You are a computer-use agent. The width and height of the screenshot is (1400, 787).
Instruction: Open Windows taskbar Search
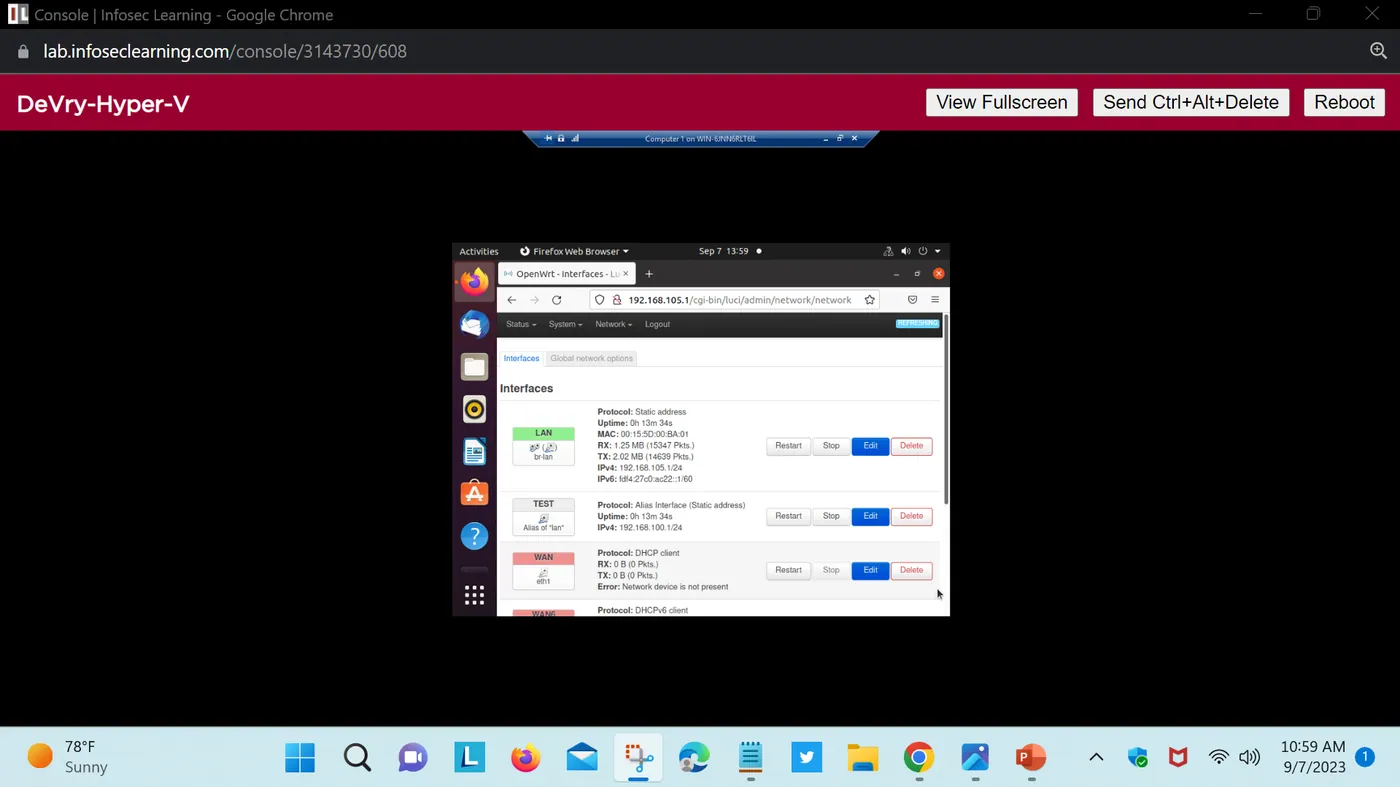[x=357, y=758]
